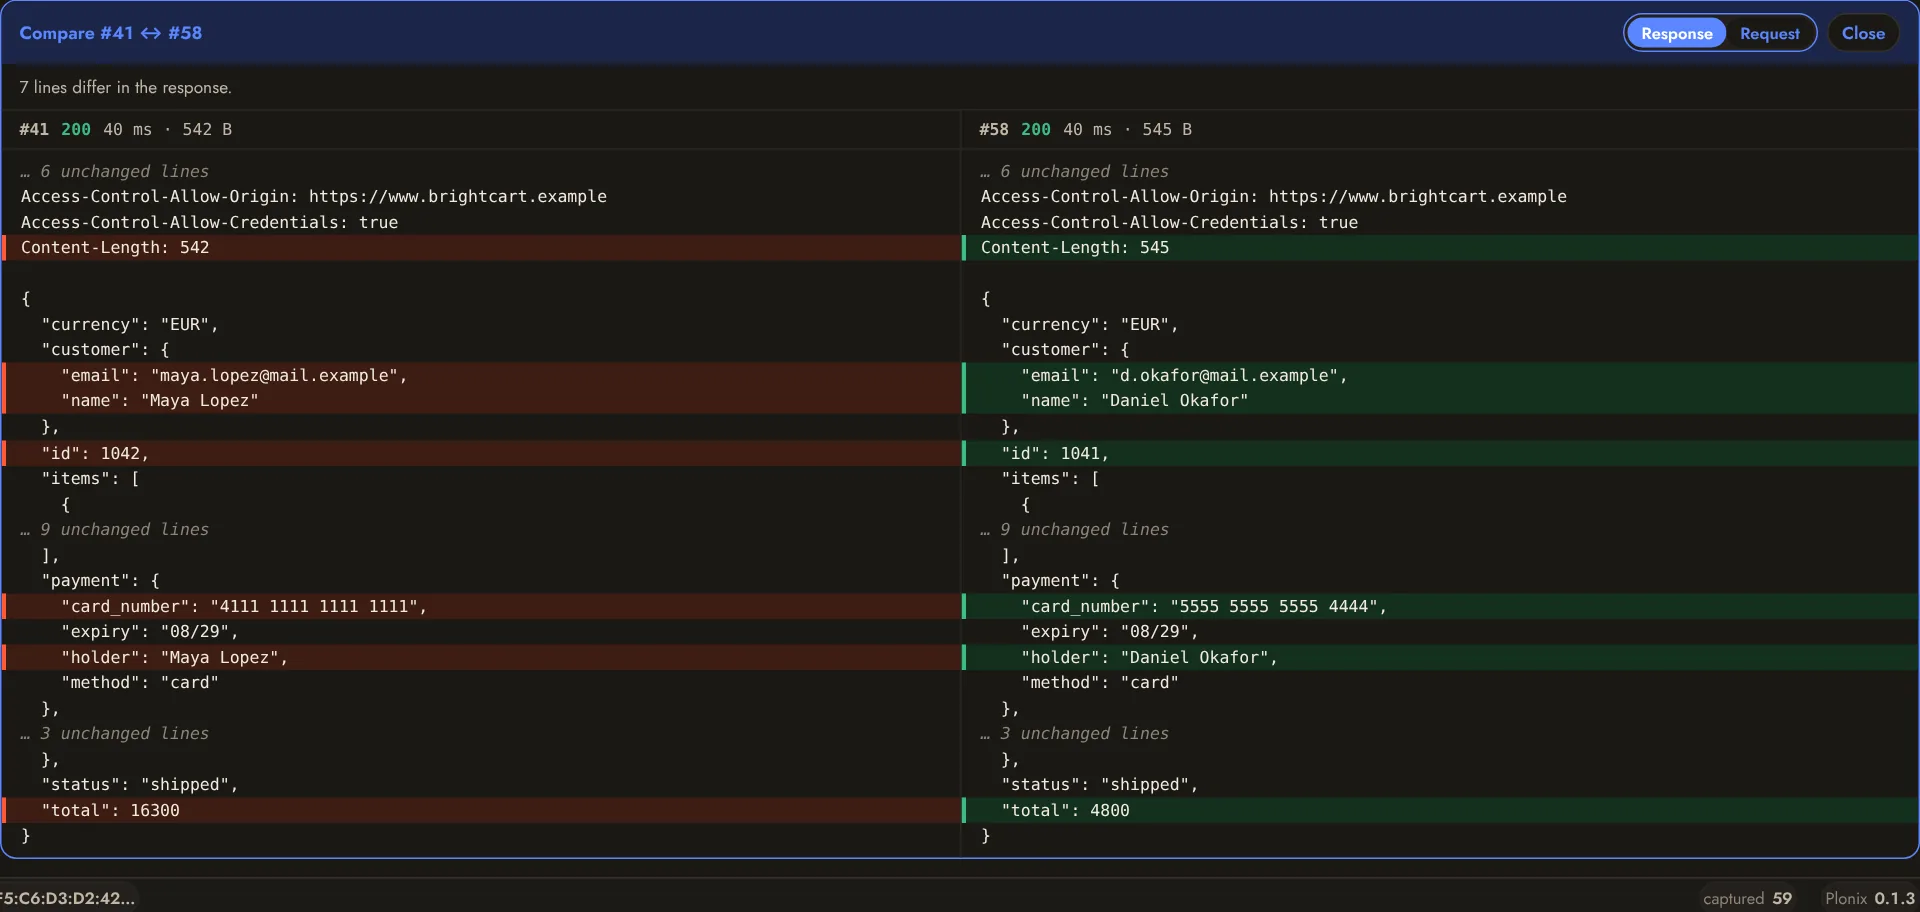Switch to the Response view
Image resolution: width=1920 pixels, height=912 pixels.
[x=1676, y=33]
